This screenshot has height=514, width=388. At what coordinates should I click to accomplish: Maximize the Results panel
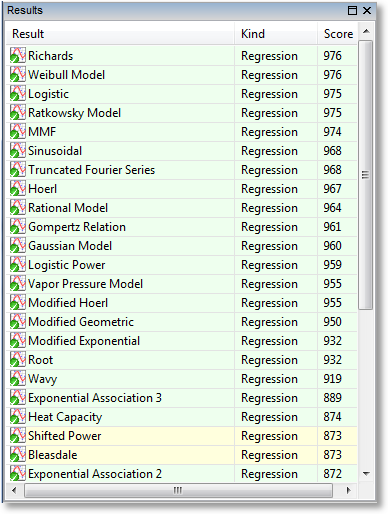pyautogui.click(x=352, y=10)
